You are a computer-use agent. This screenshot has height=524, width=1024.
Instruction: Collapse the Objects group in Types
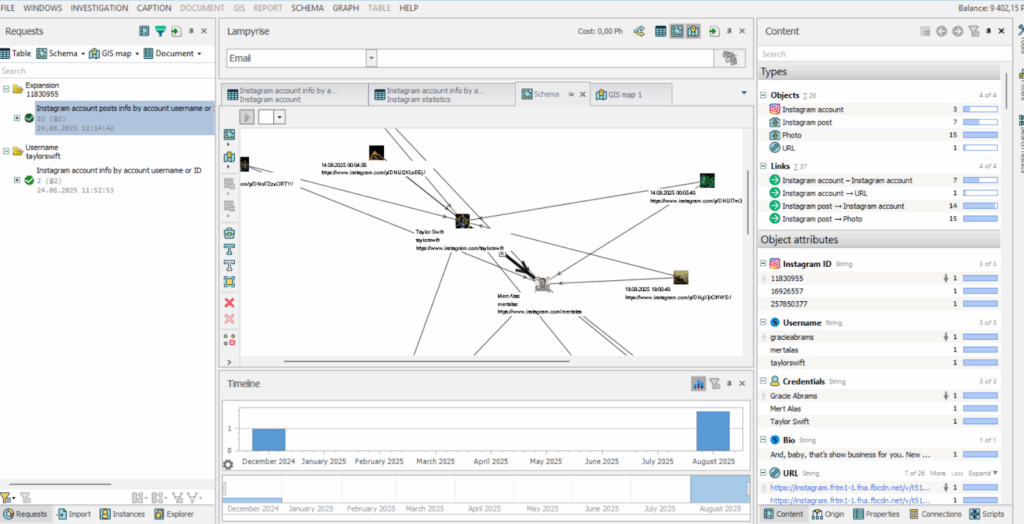click(763, 95)
